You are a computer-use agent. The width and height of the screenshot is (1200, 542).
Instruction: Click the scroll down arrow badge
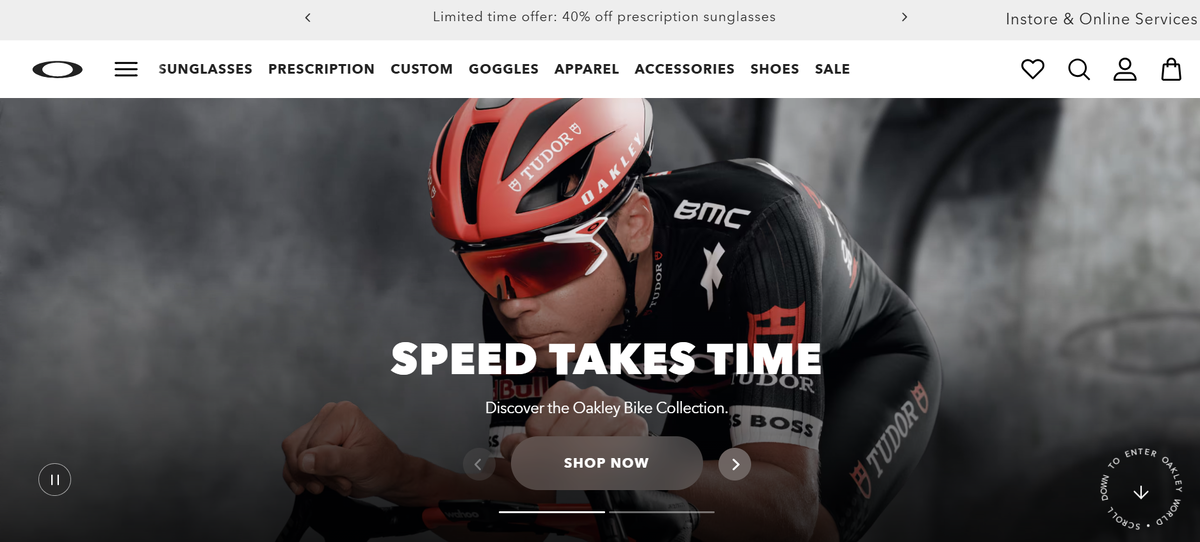tap(1141, 491)
